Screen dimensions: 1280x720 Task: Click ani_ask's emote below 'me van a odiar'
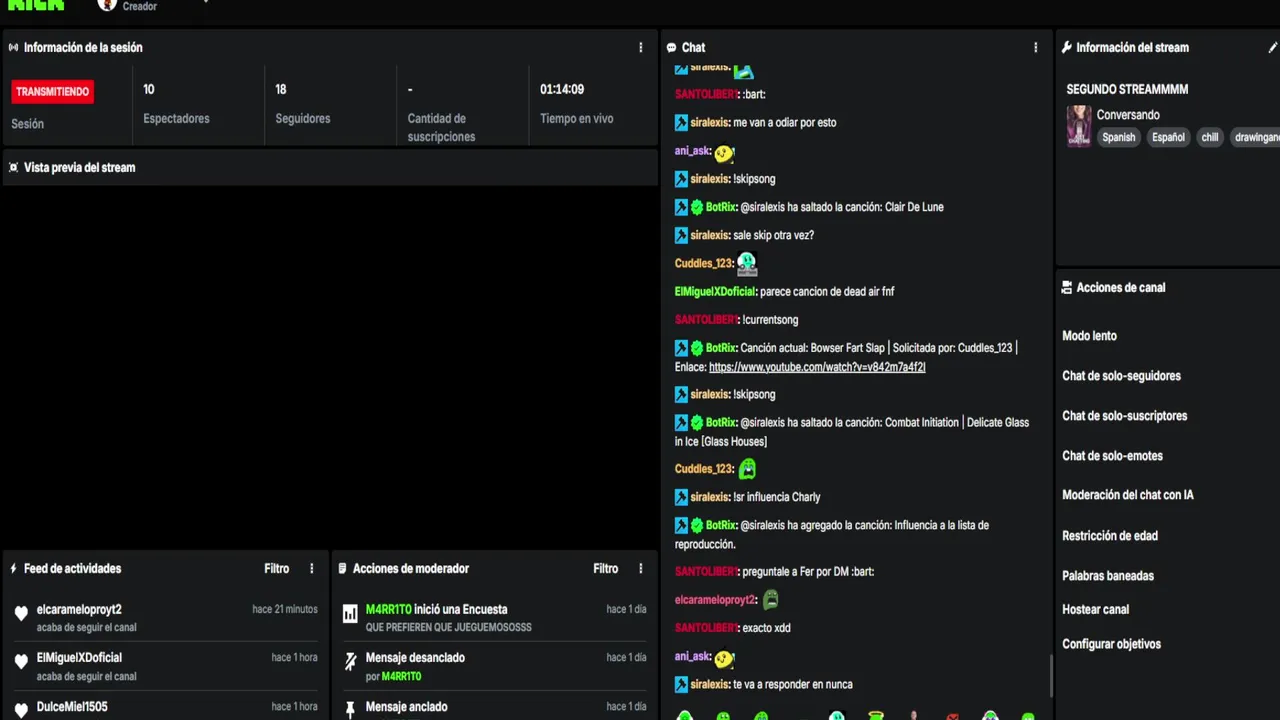click(725, 152)
